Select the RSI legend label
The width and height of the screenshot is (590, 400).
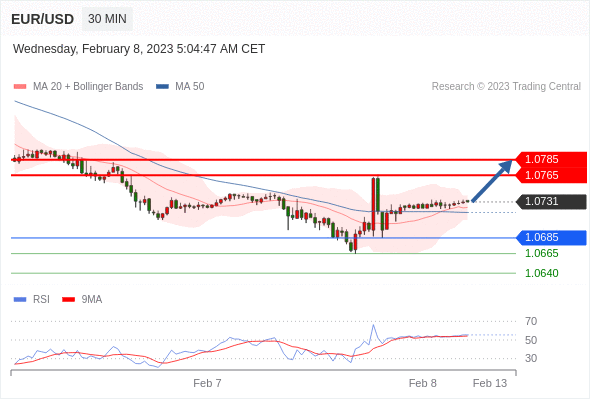(x=41, y=300)
